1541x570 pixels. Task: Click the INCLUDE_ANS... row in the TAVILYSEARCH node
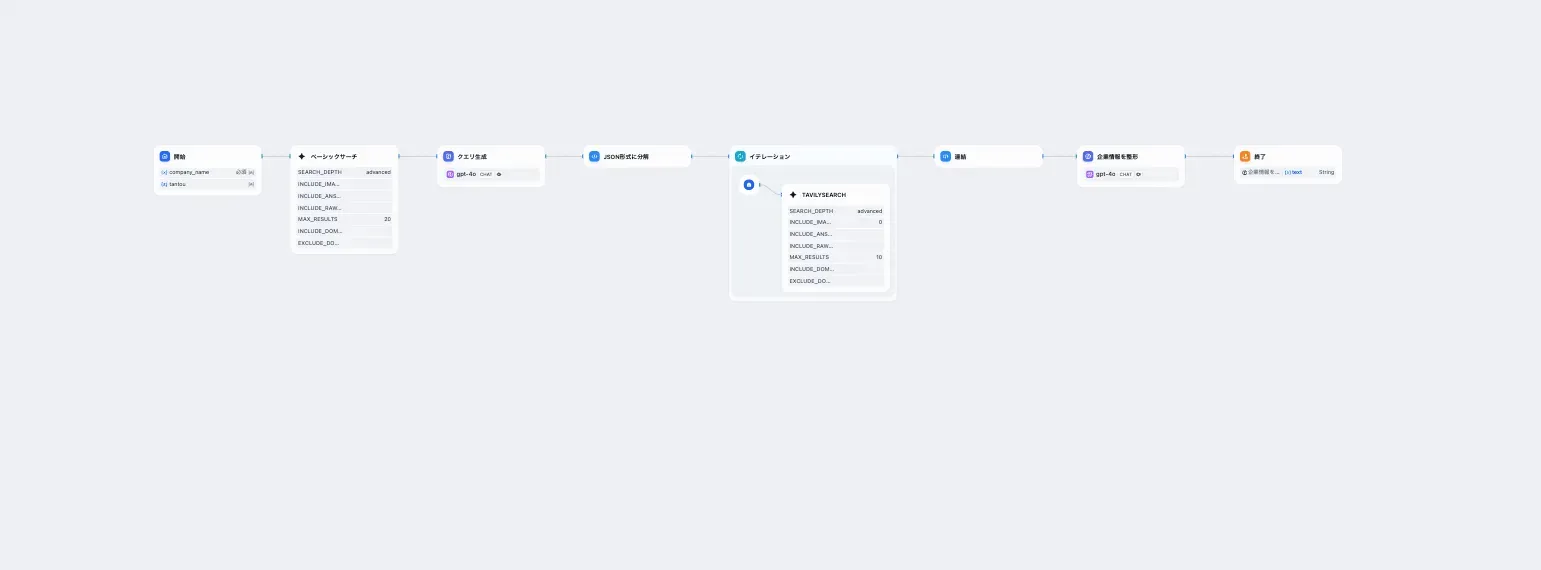835,234
